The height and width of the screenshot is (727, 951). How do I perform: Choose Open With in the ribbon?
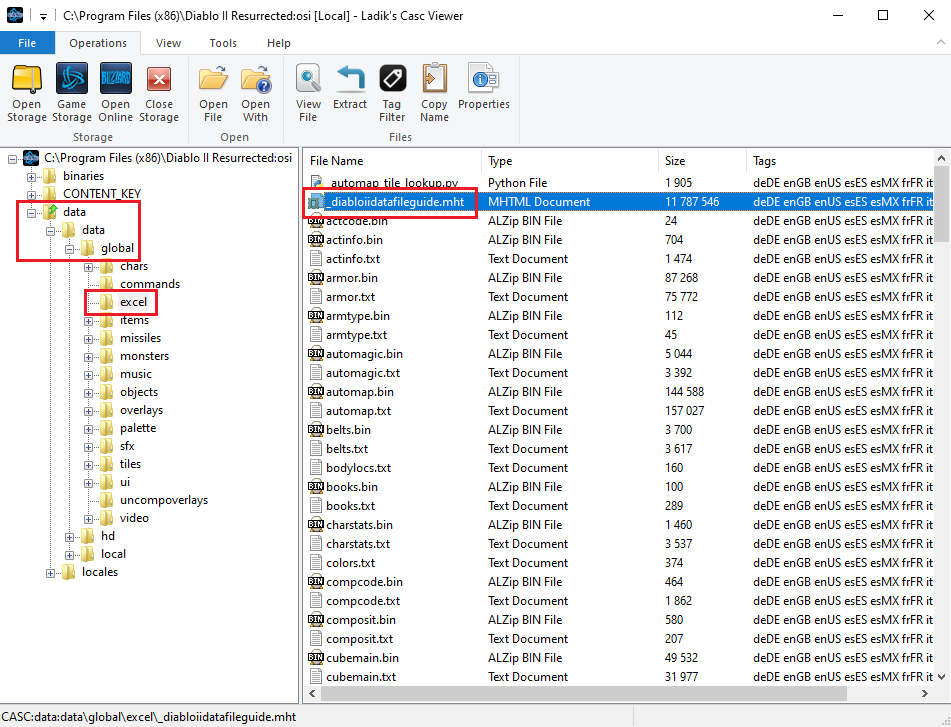point(255,93)
